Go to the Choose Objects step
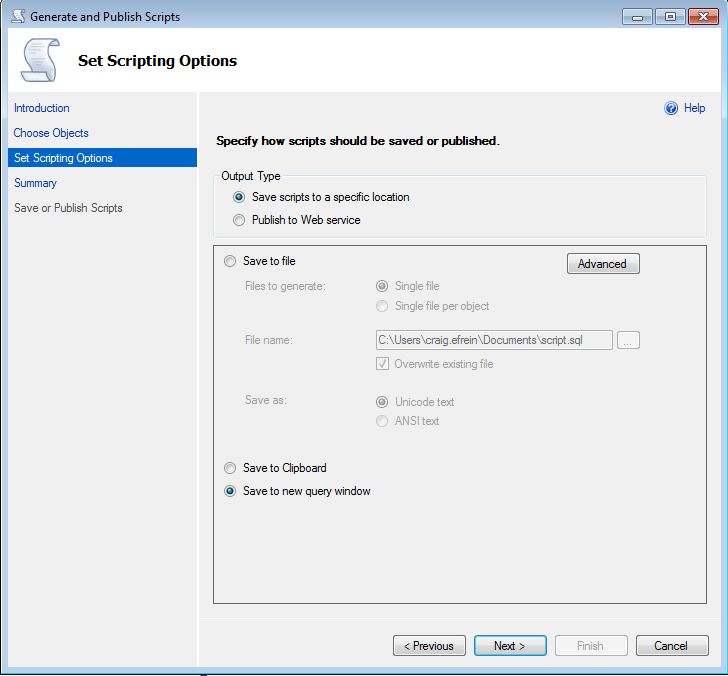This screenshot has height=676, width=728. tap(51, 133)
